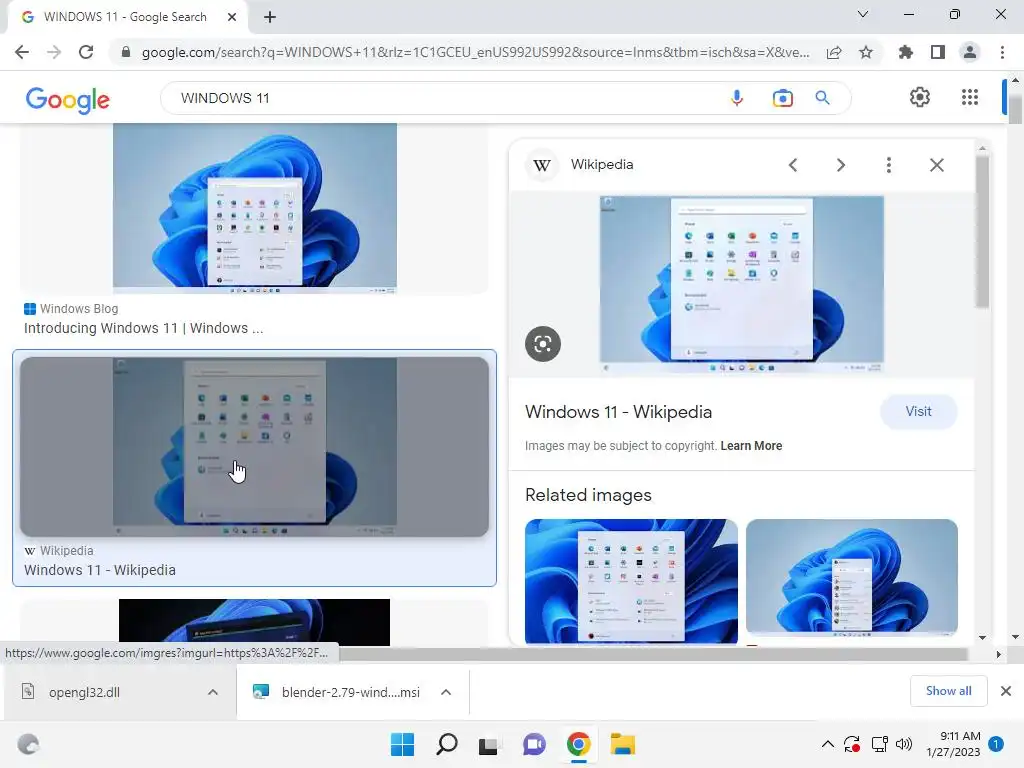Close the Wikipedia image preview panel
Image resolution: width=1024 pixels, height=768 pixels.
tap(936, 165)
